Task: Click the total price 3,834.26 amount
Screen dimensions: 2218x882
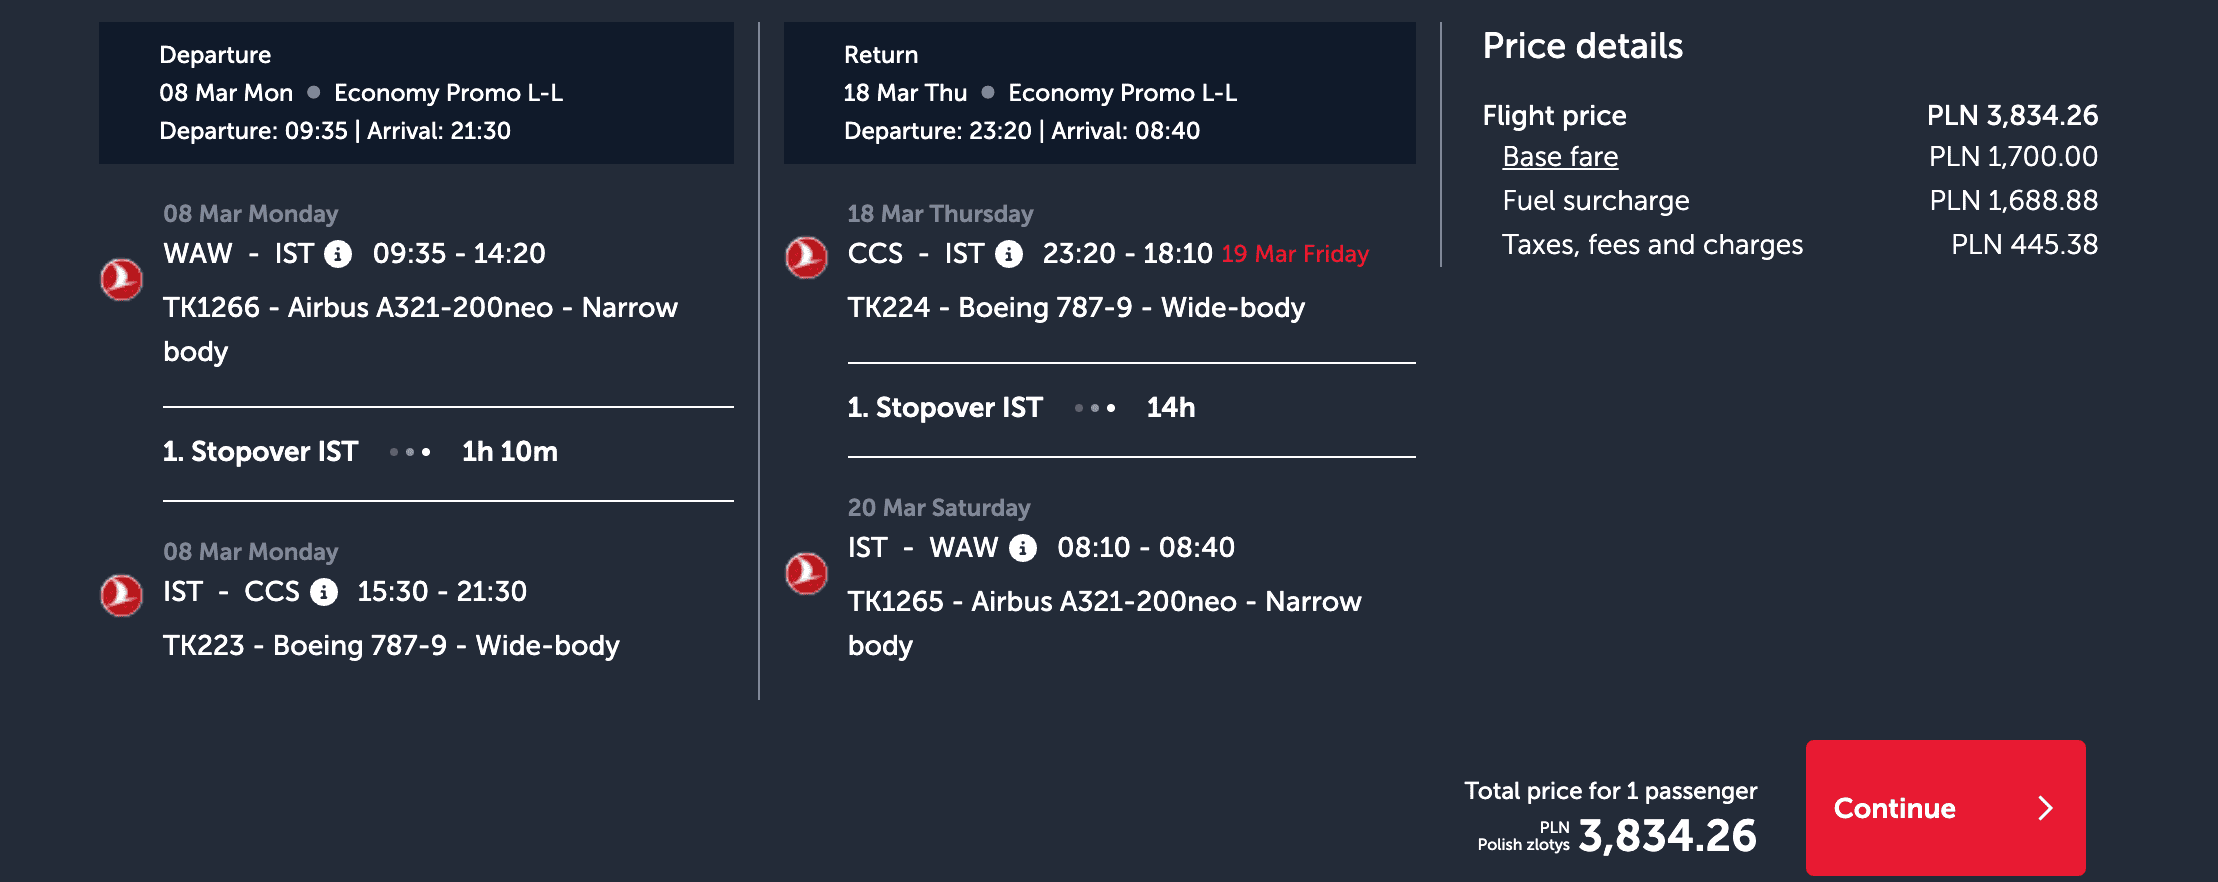Action: 1667,836
